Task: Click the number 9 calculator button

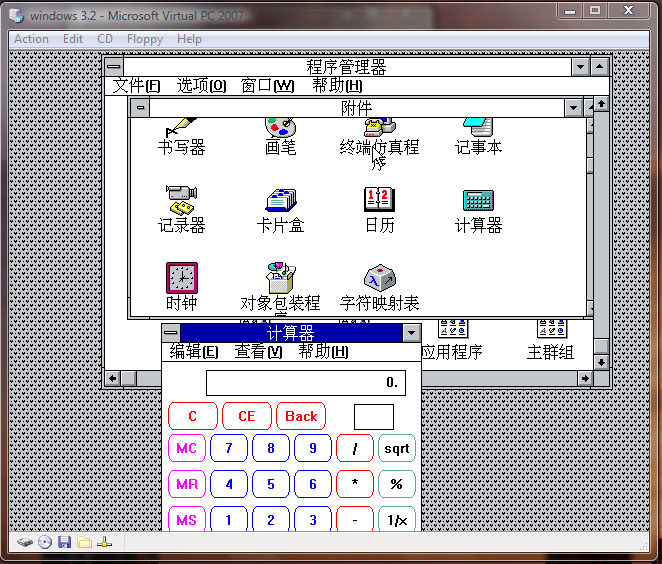Action: tap(313, 448)
